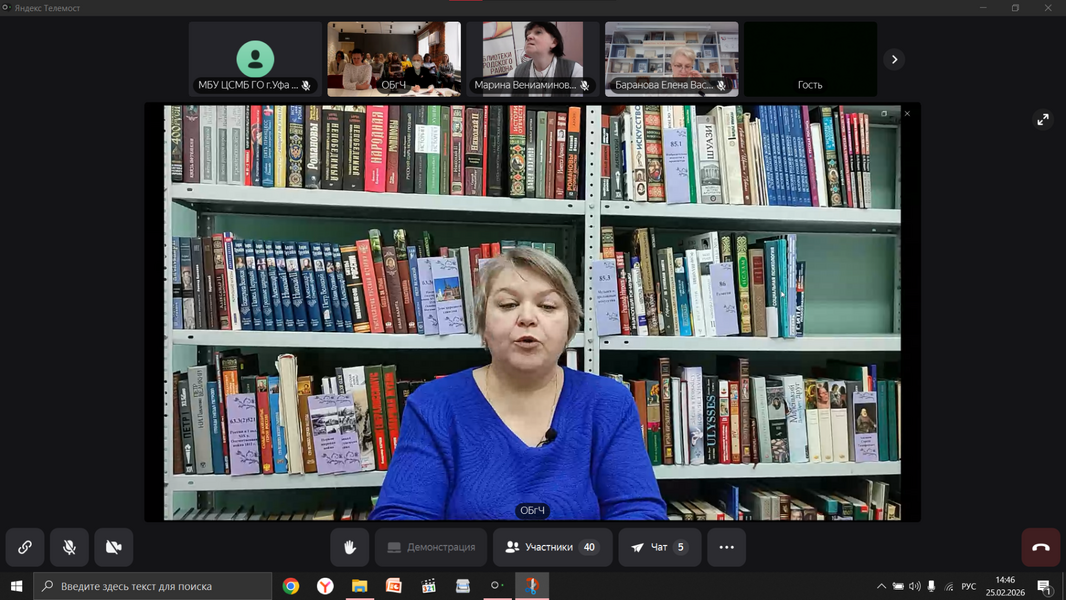Image resolution: width=1066 pixels, height=600 pixels.
Task: Show next participants with the right arrow
Action: (894, 60)
